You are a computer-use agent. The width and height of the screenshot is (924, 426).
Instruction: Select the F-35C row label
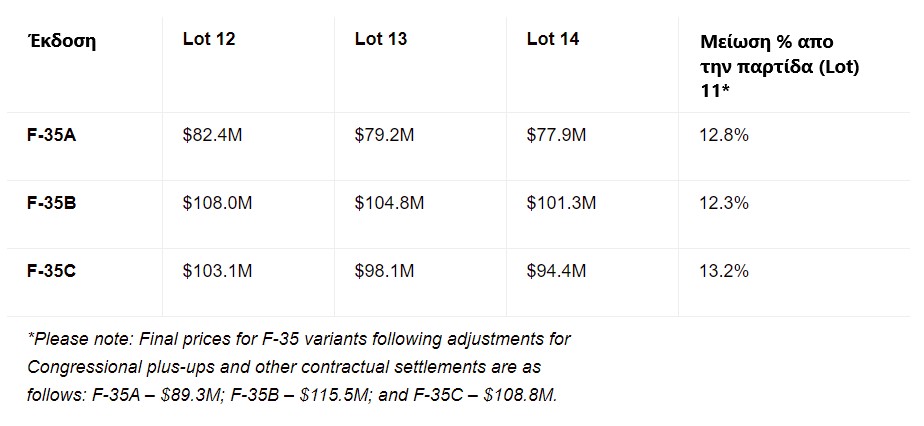click(52, 271)
